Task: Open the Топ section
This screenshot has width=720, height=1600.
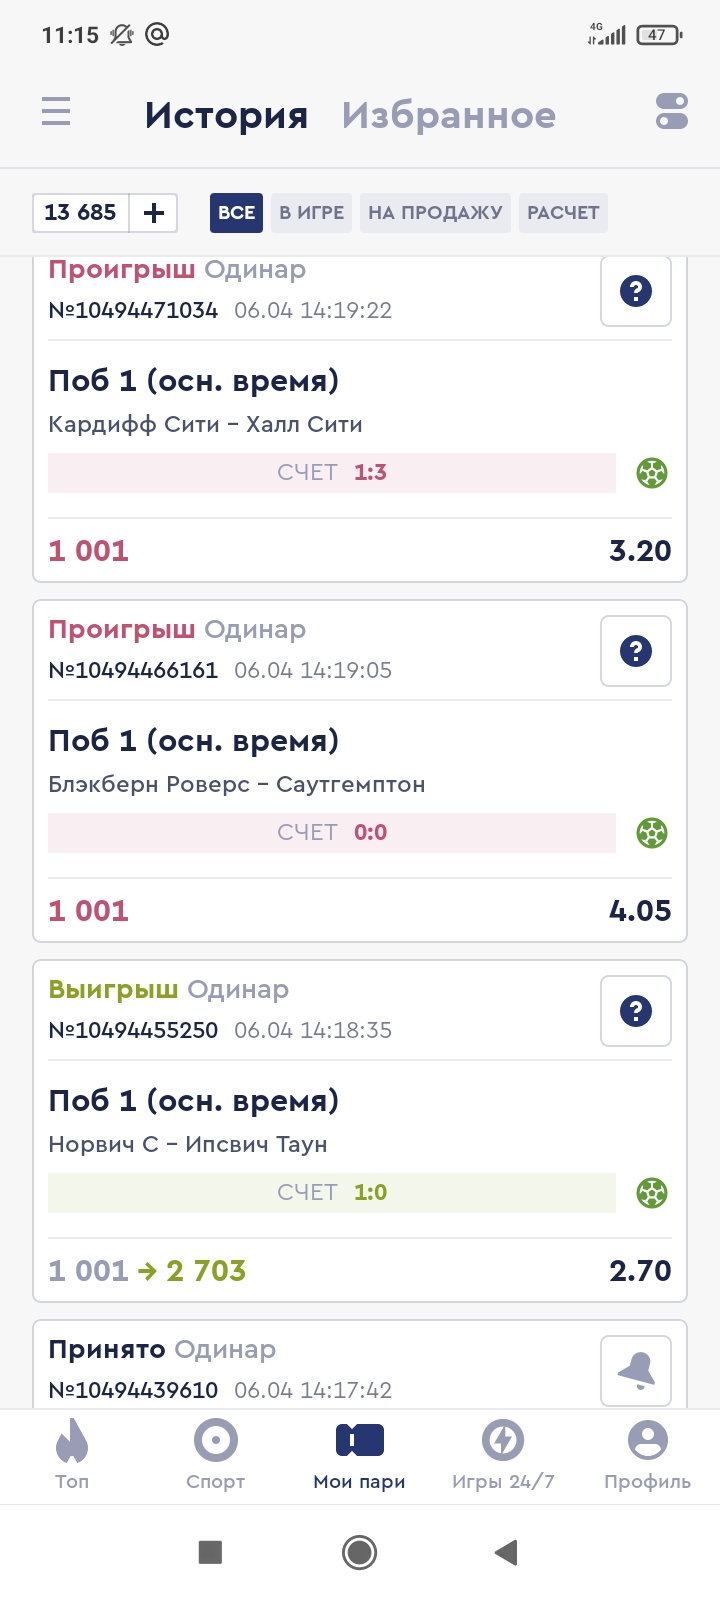Action: (x=72, y=1453)
